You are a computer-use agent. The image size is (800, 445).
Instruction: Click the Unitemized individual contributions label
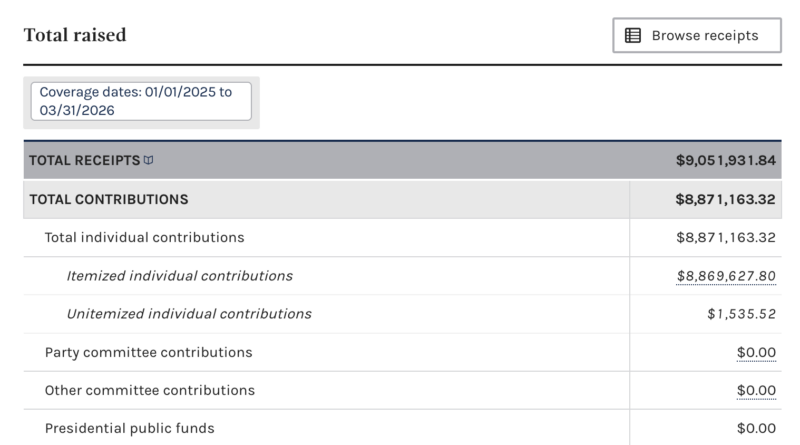pyautogui.click(x=189, y=314)
